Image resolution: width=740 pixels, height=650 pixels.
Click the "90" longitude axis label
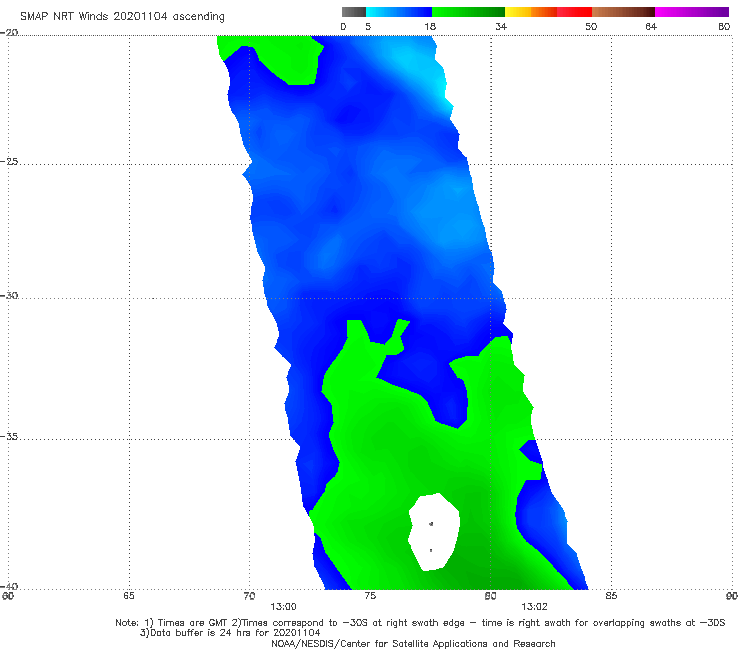pos(732,596)
